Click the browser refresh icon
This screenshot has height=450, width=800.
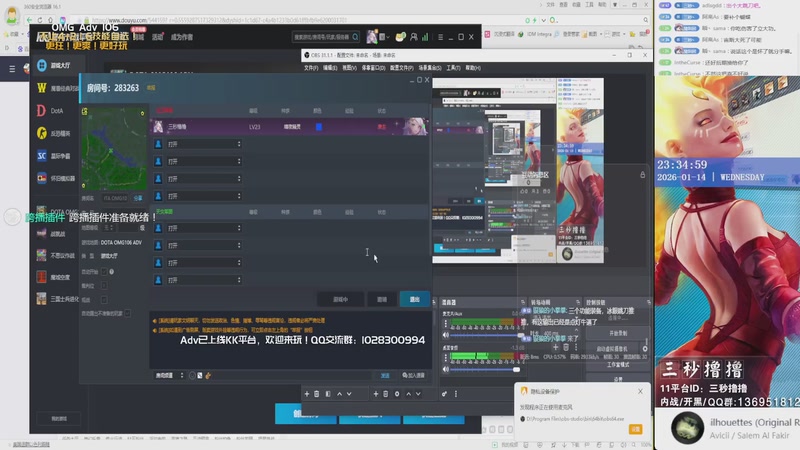40,20
